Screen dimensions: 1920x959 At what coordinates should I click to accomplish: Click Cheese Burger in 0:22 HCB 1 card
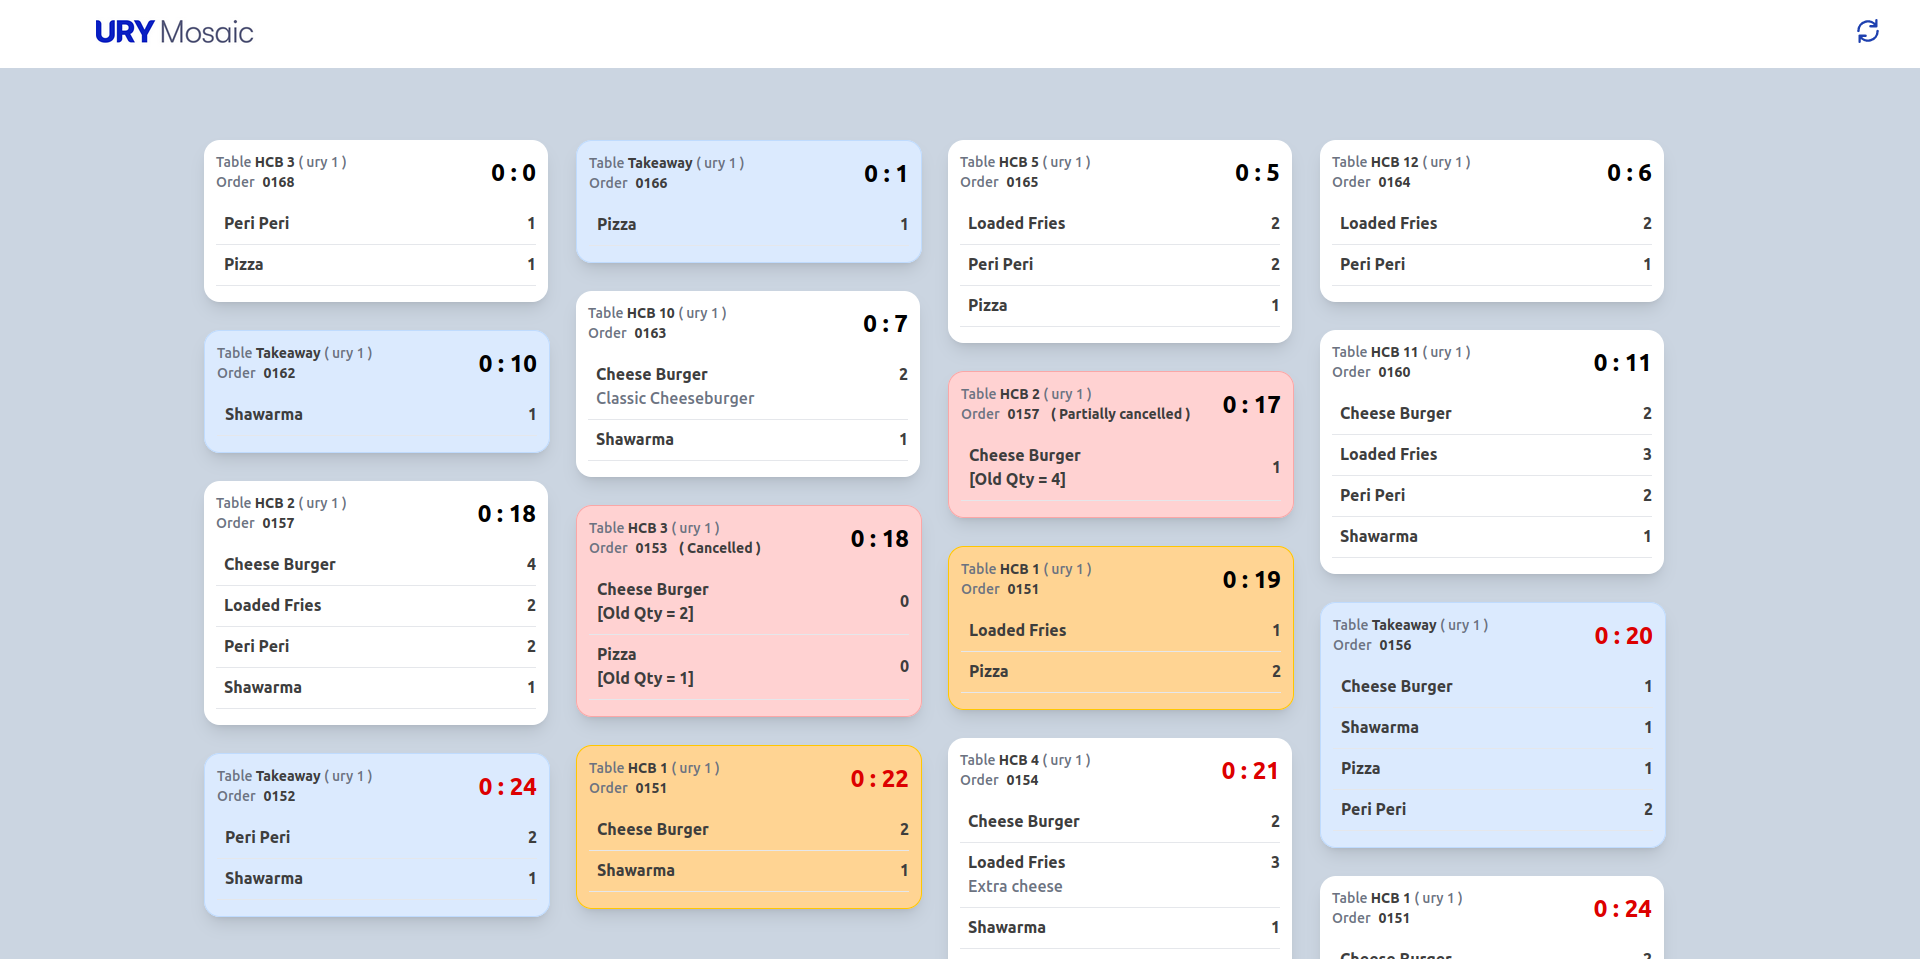coord(748,829)
